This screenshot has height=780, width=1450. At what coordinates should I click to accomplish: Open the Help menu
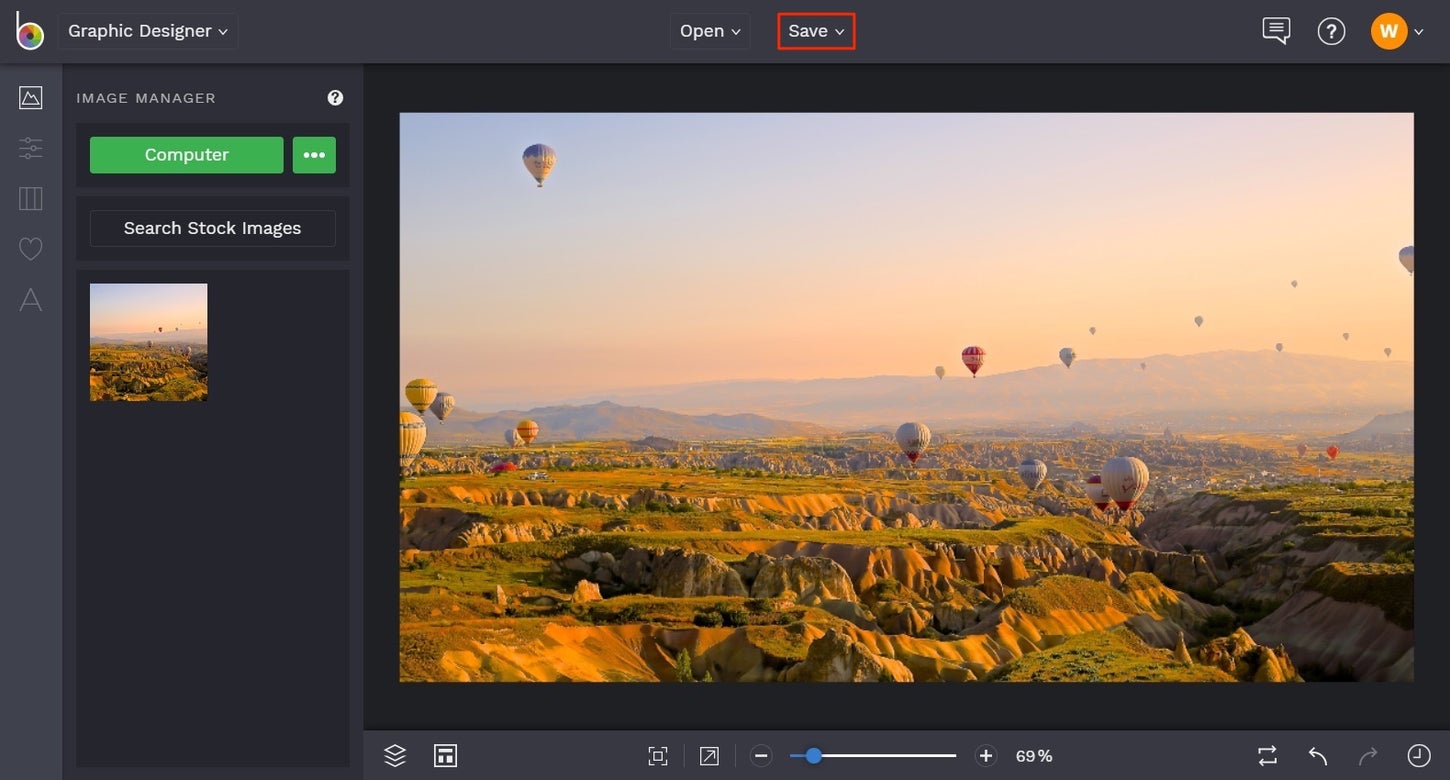[x=1331, y=30]
